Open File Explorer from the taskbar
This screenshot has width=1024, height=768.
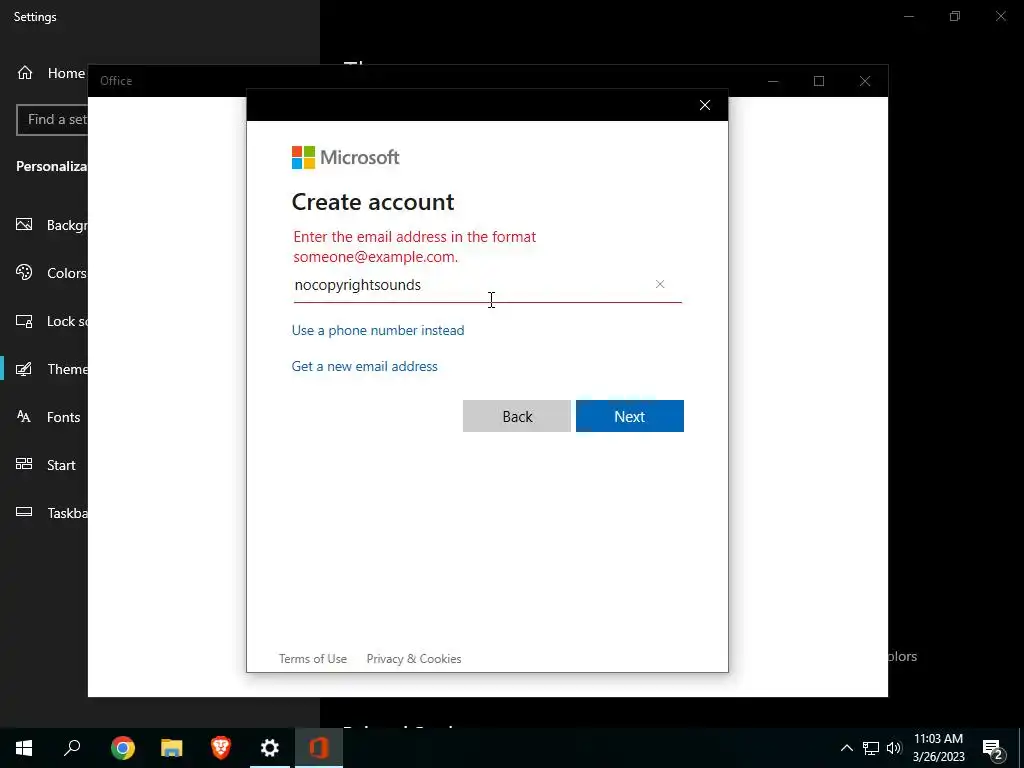171,748
